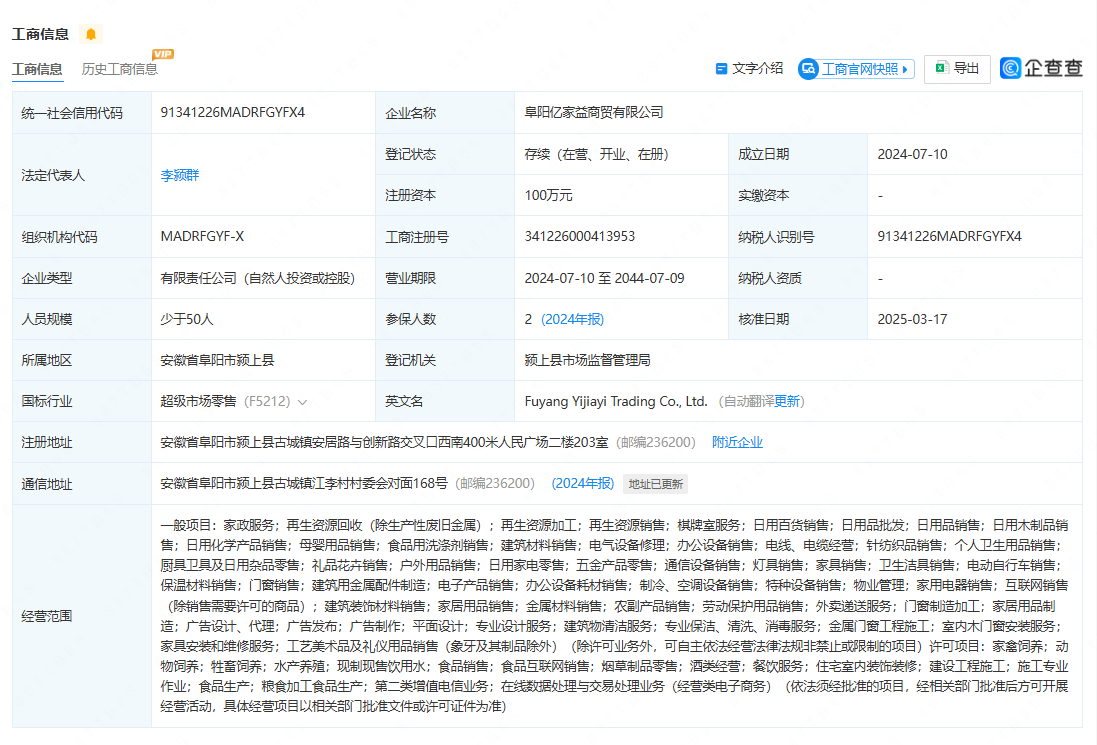
Task: Click (2024年报) link in 通信地址 row
Action: (582, 483)
